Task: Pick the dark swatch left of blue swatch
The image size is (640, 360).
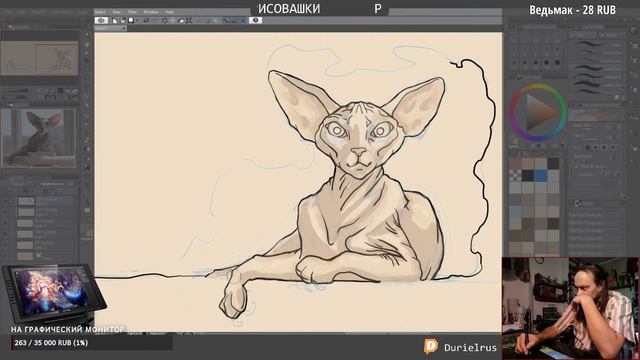Action: 528,176
